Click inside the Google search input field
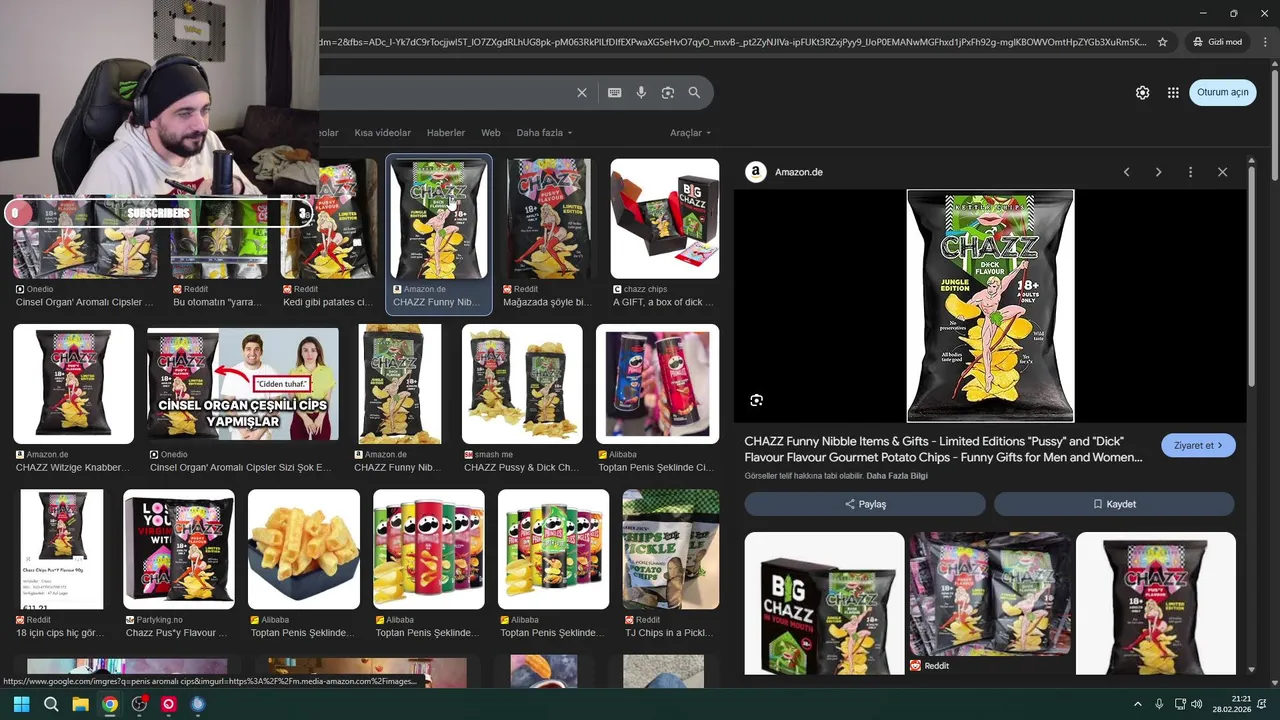Viewport: 1280px width, 720px height. 445,93
